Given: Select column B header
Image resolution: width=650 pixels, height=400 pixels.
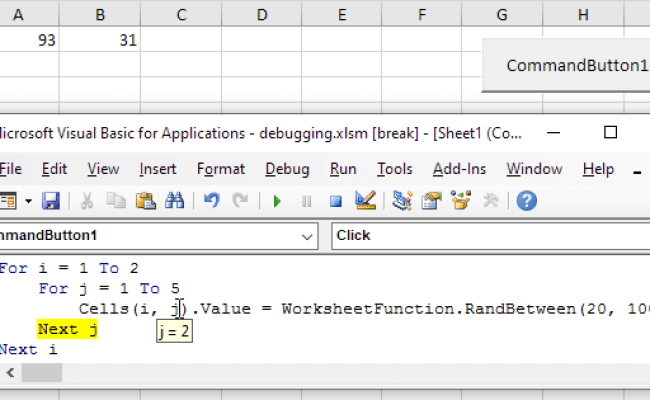Looking at the screenshot, I should click(100, 15).
